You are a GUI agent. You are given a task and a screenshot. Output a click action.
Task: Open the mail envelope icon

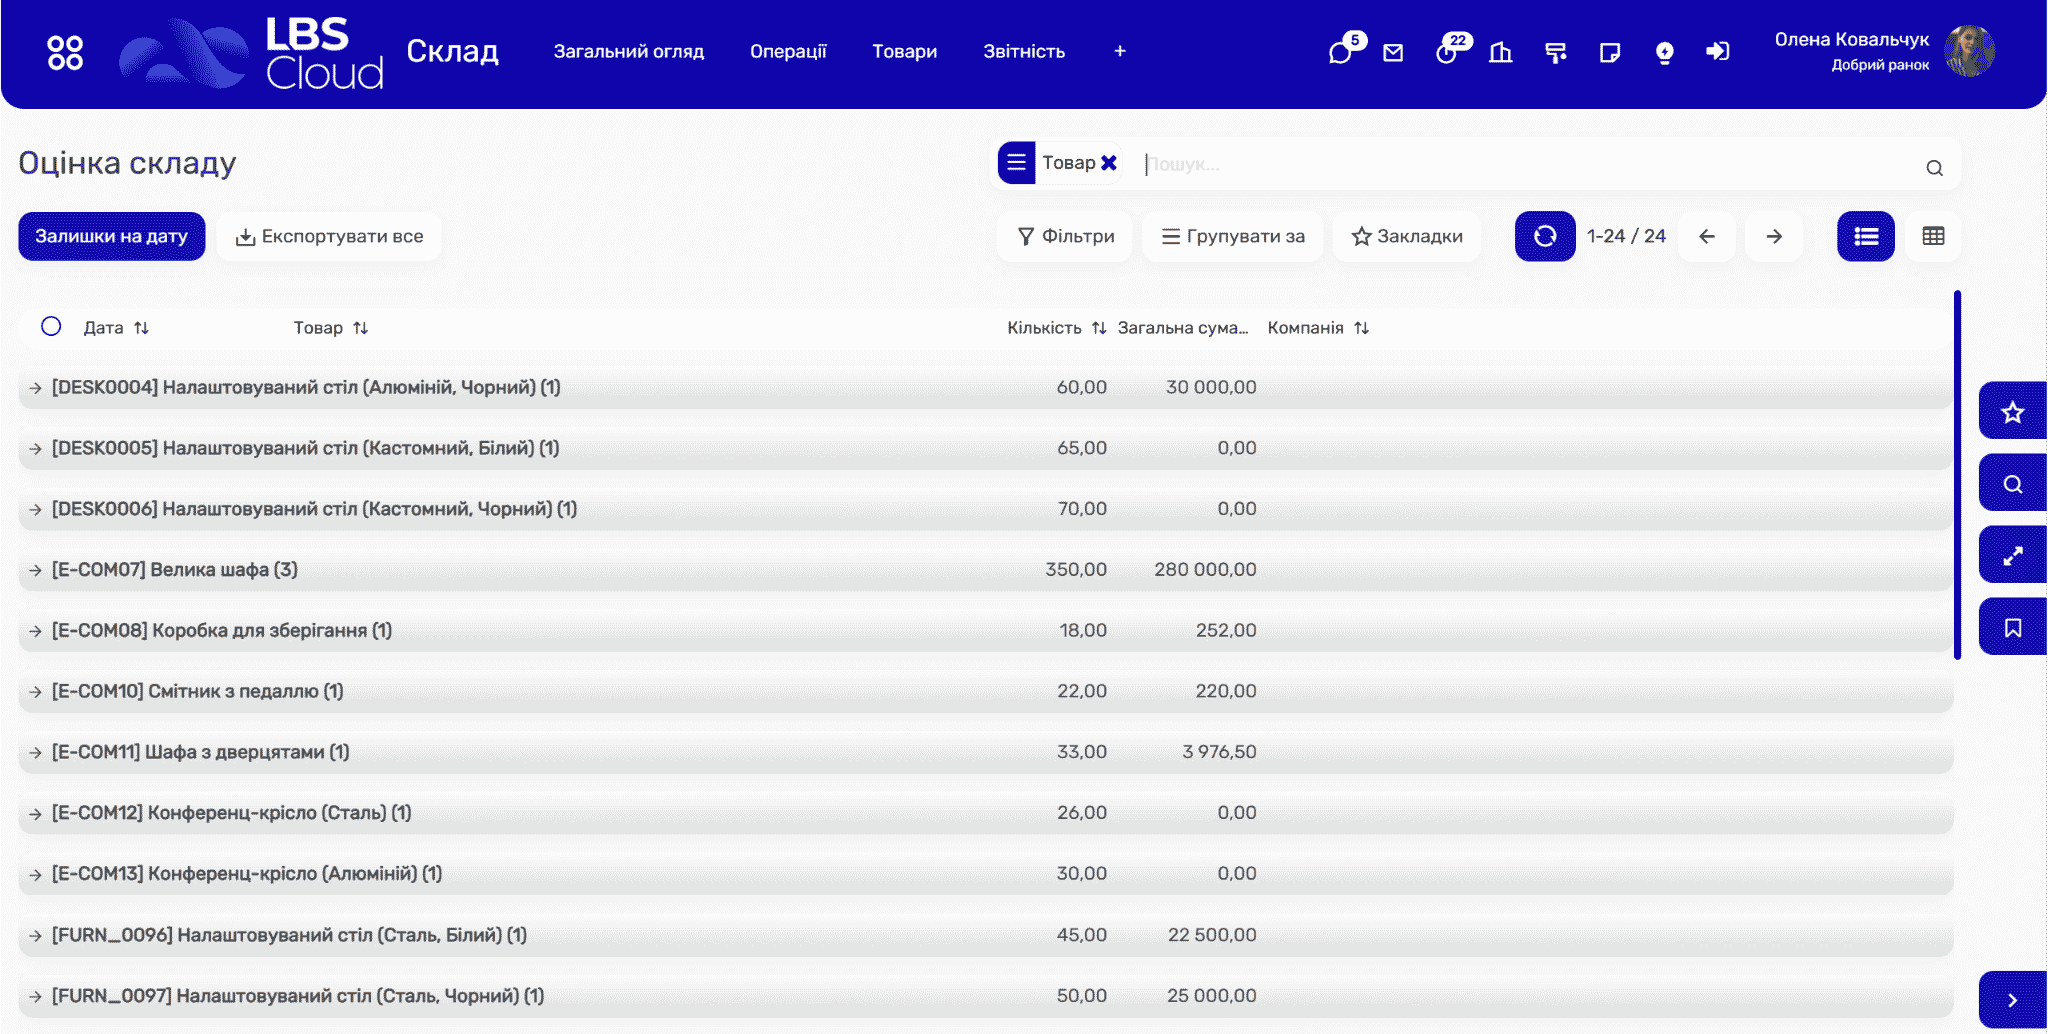1393,52
